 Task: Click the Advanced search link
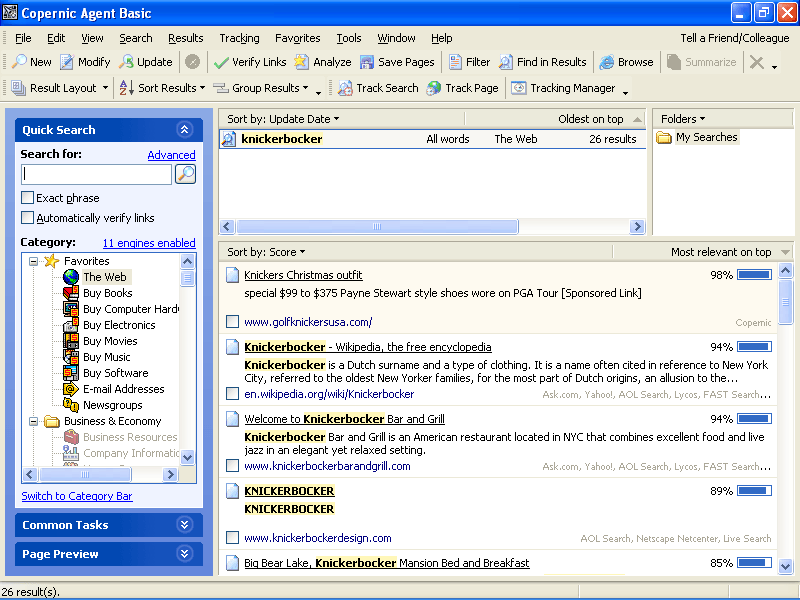[171, 155]
